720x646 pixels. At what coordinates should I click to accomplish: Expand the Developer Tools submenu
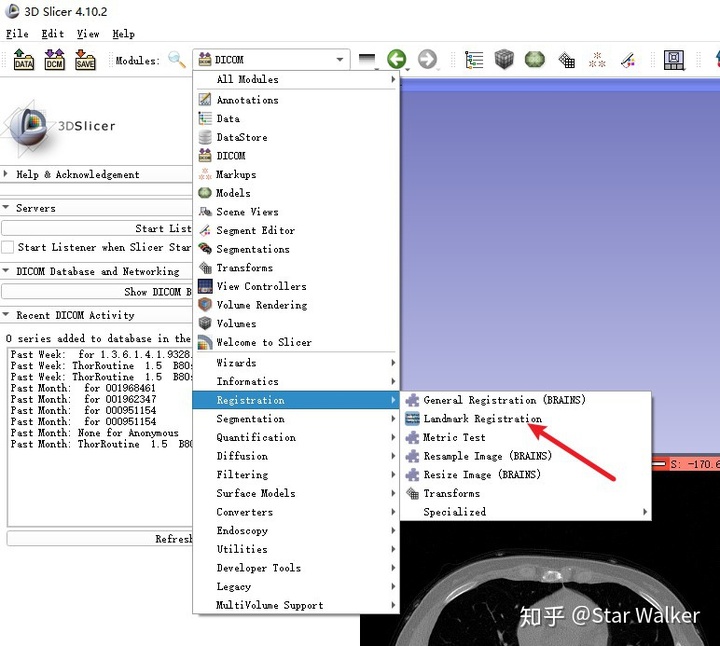click(296, 568)
